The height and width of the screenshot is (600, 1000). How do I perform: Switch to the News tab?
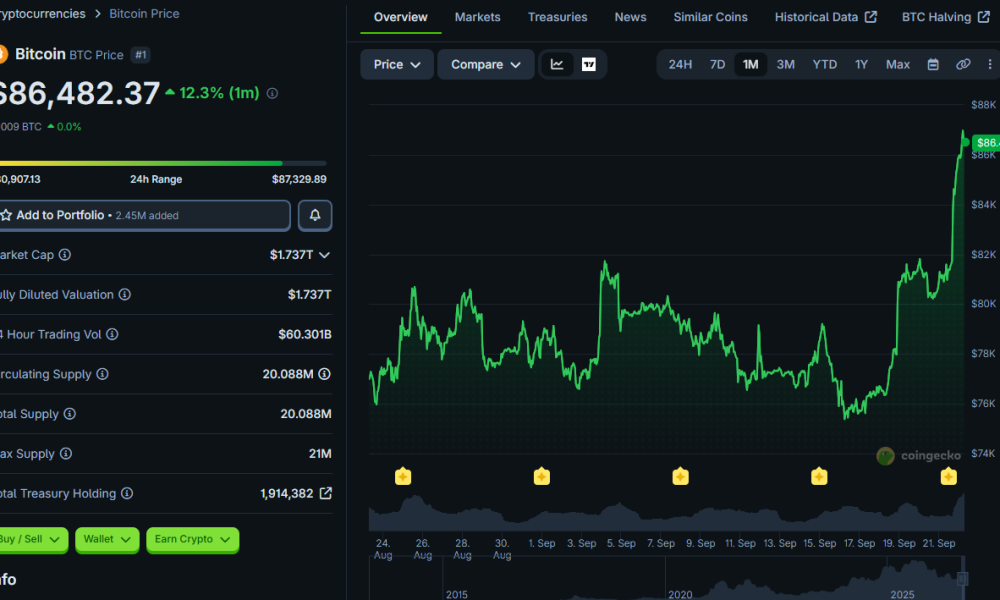[x=630, y=17]
